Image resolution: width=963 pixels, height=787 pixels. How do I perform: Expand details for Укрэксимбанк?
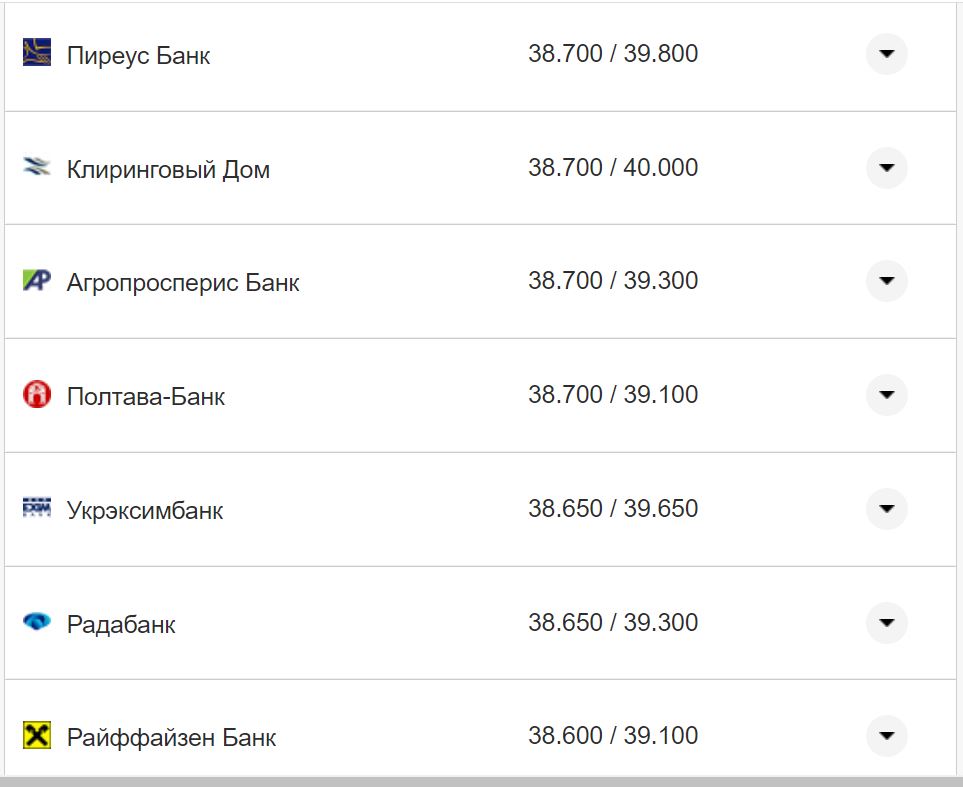(x=886, y=509)
